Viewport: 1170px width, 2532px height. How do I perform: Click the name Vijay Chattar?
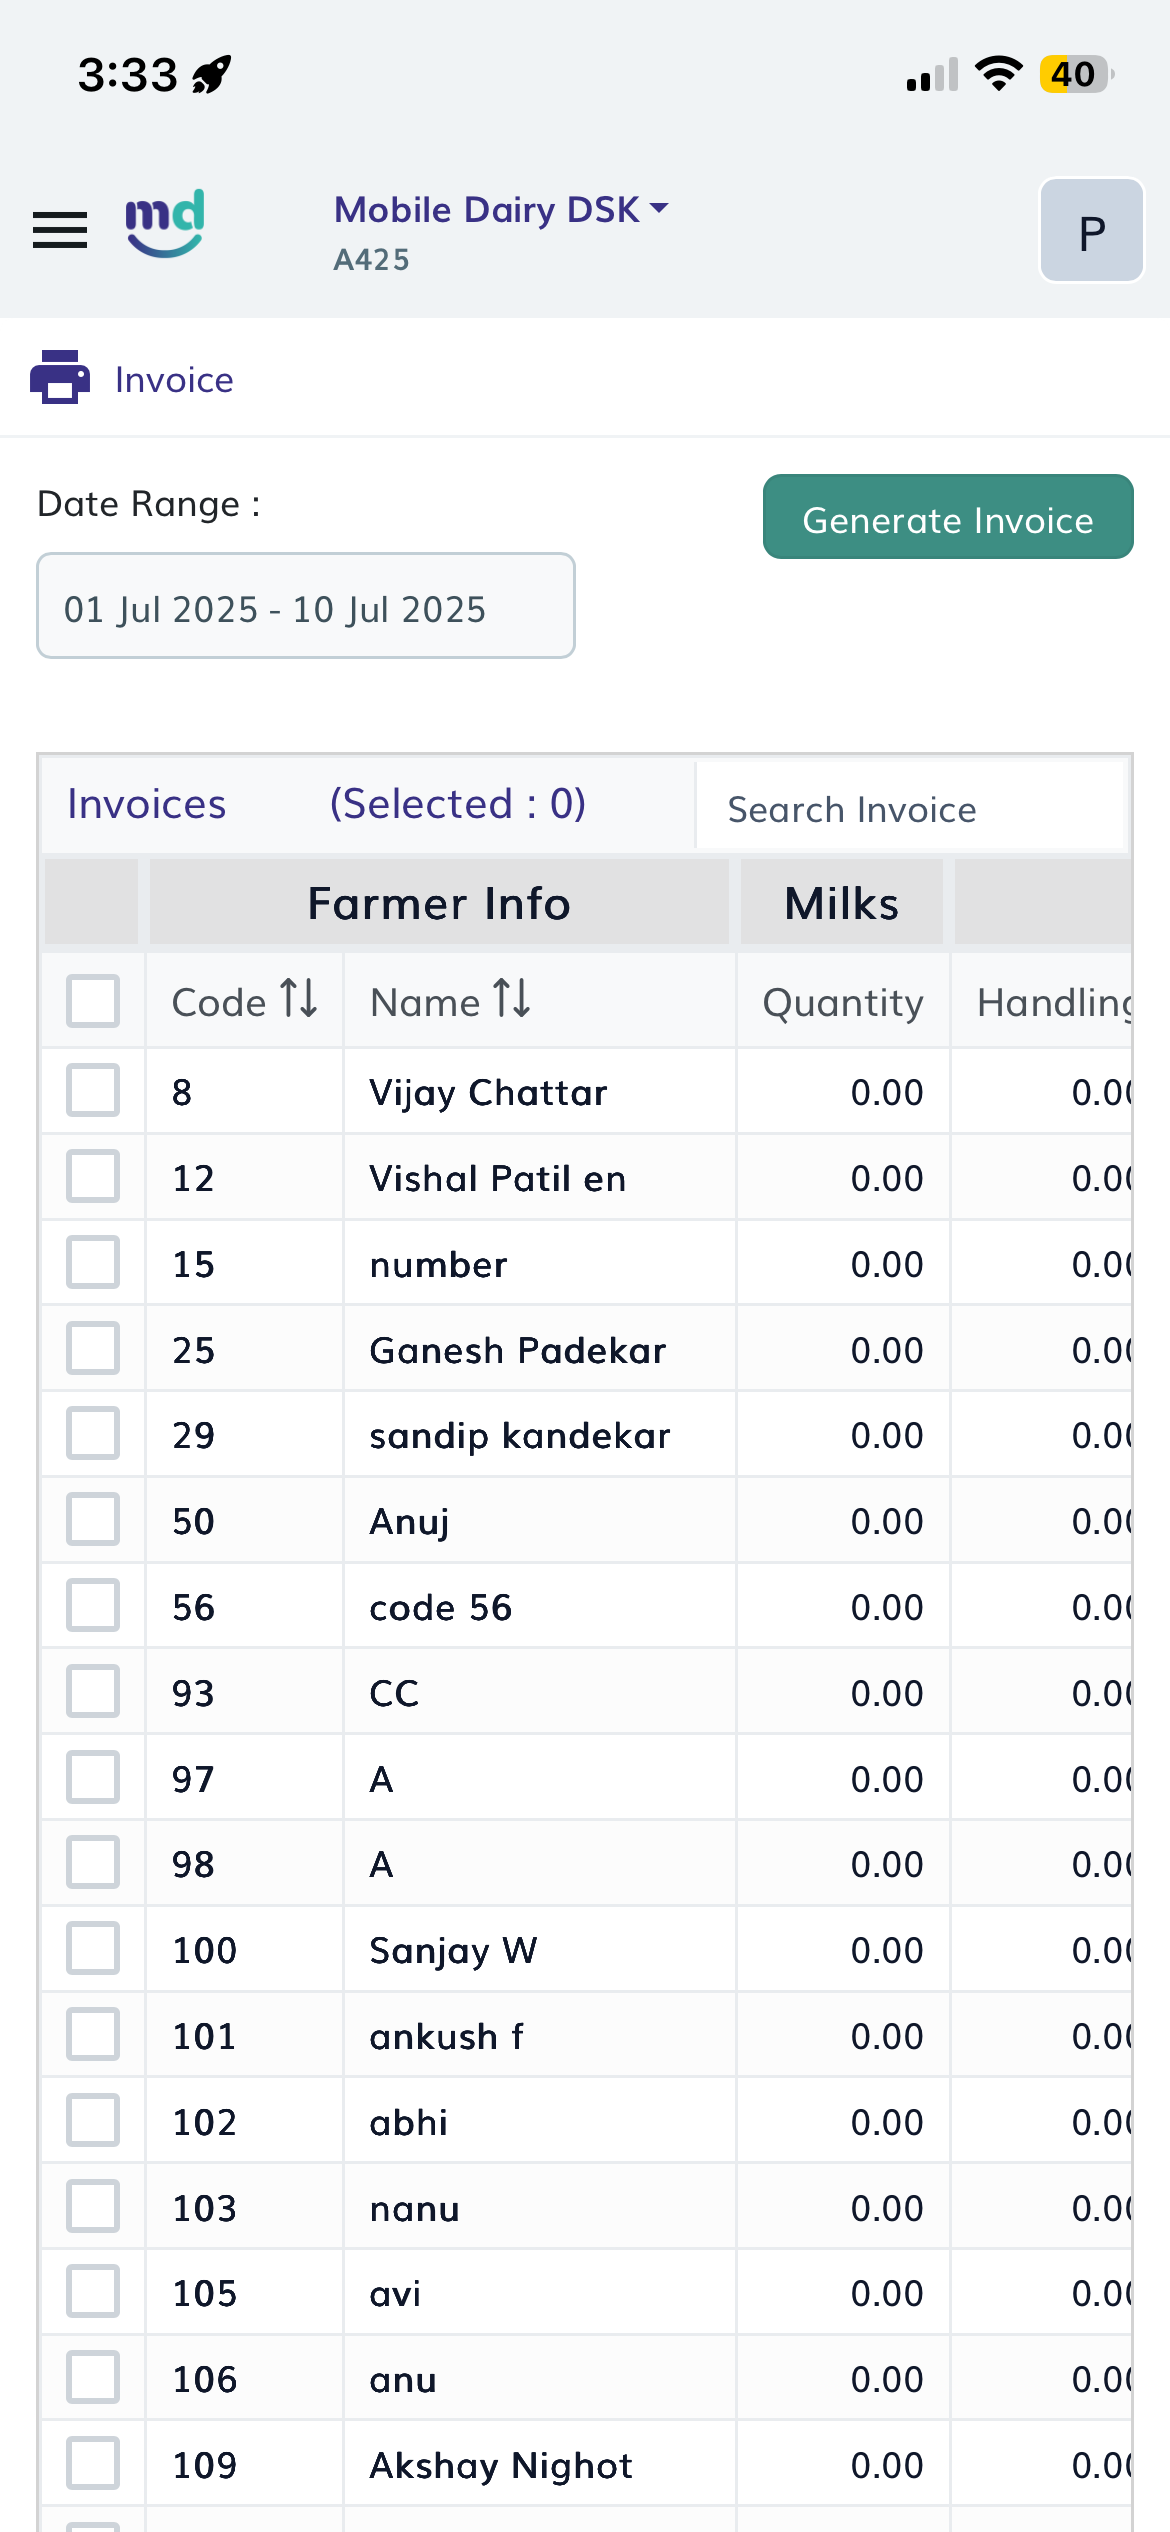coord(488,1093)
